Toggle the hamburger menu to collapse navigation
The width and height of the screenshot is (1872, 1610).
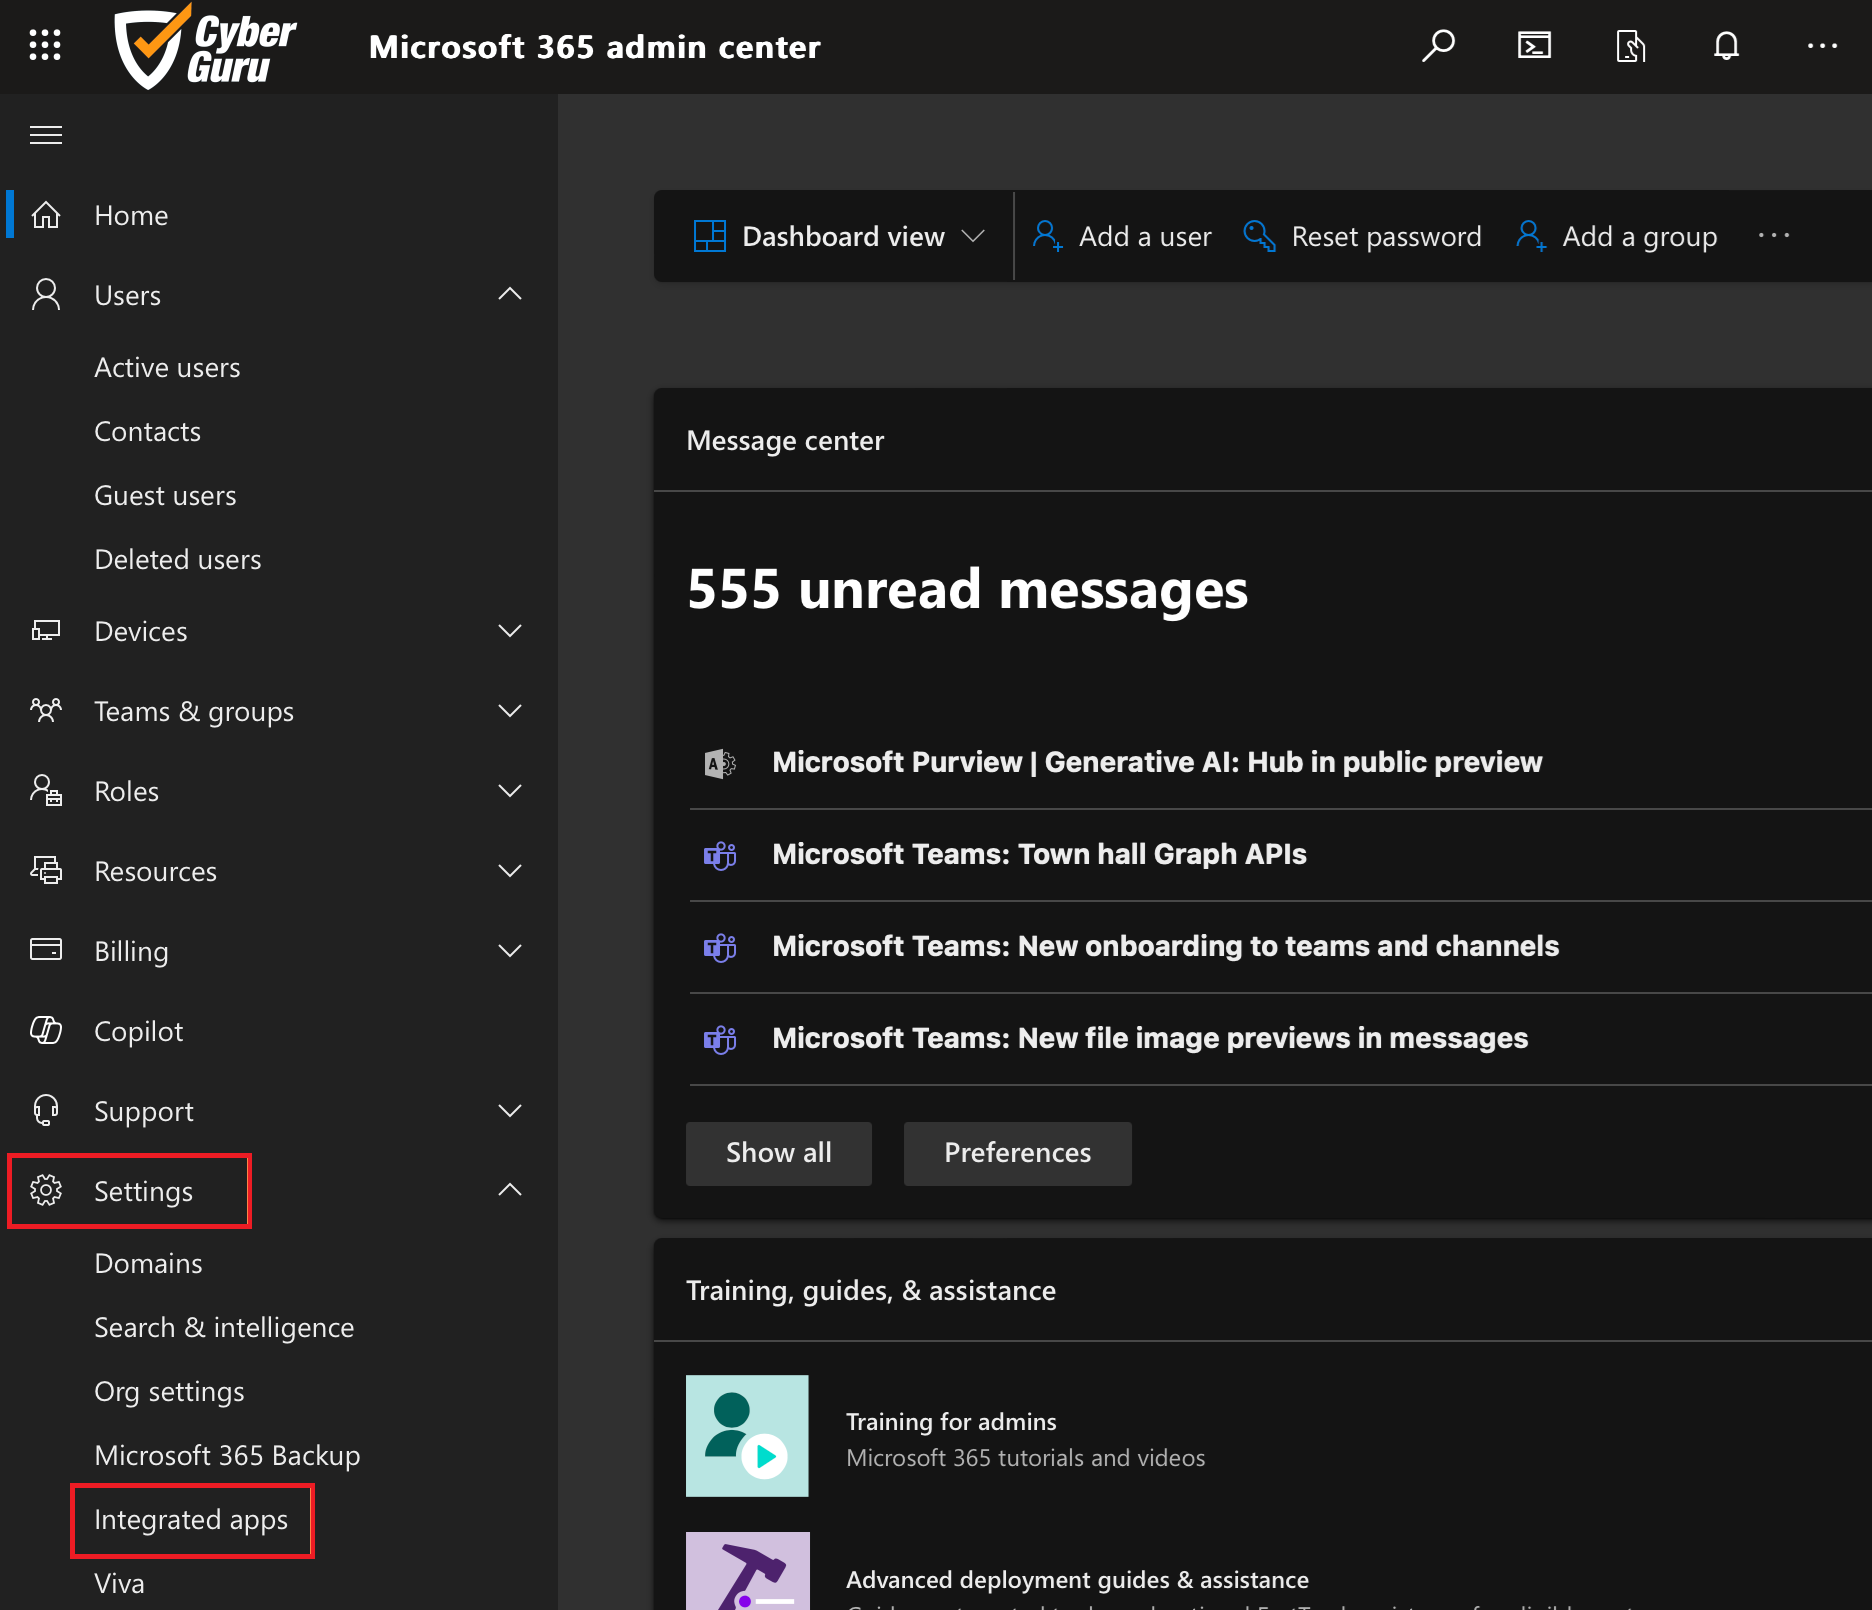click(x=46, y=134)
